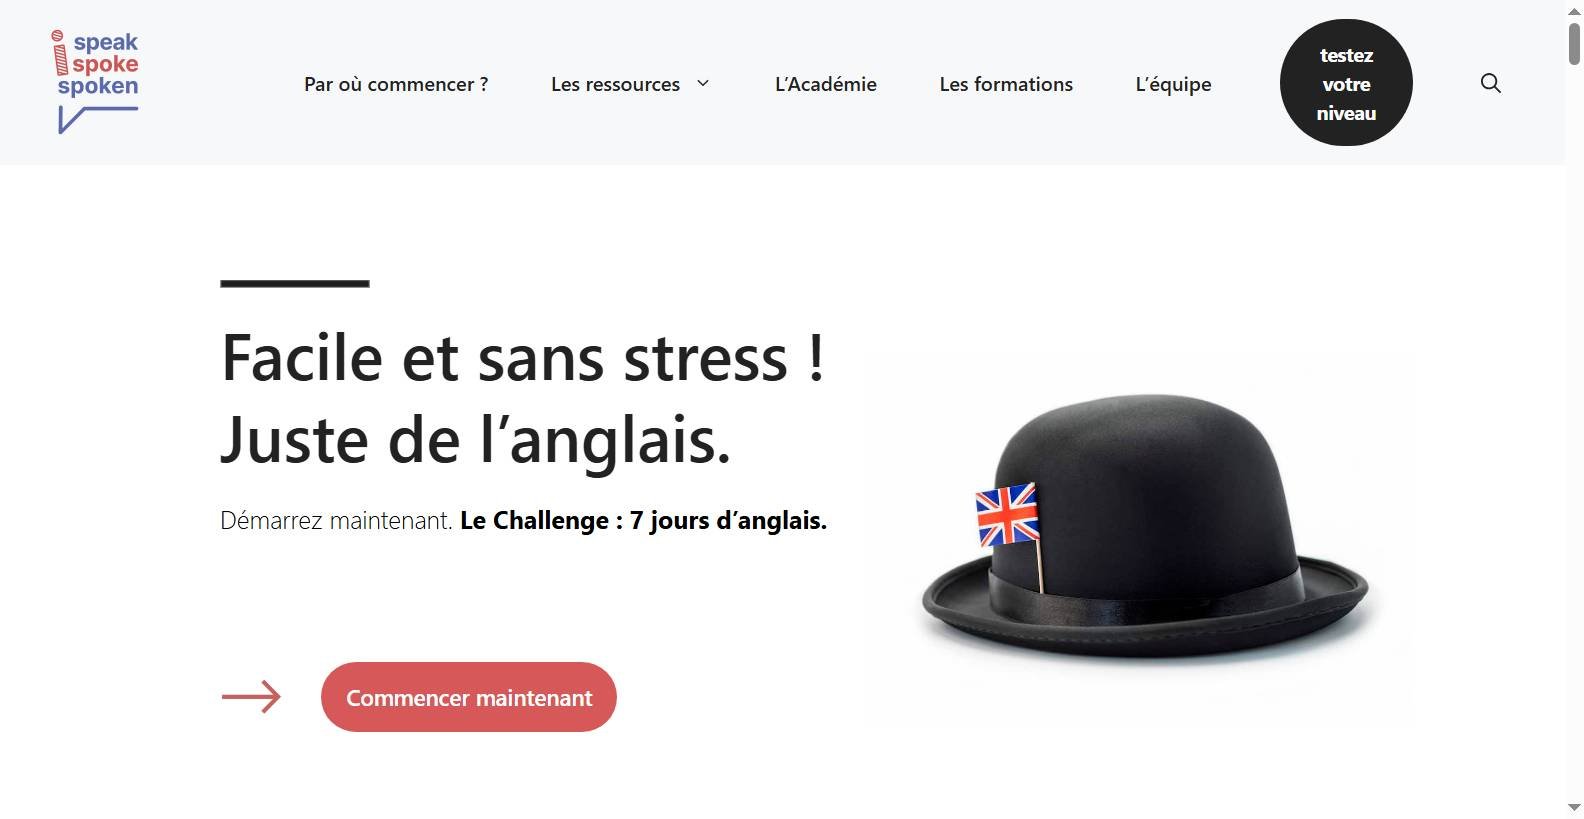
Task: Expand the Les ressources chevron
Action: pos(703,83)
